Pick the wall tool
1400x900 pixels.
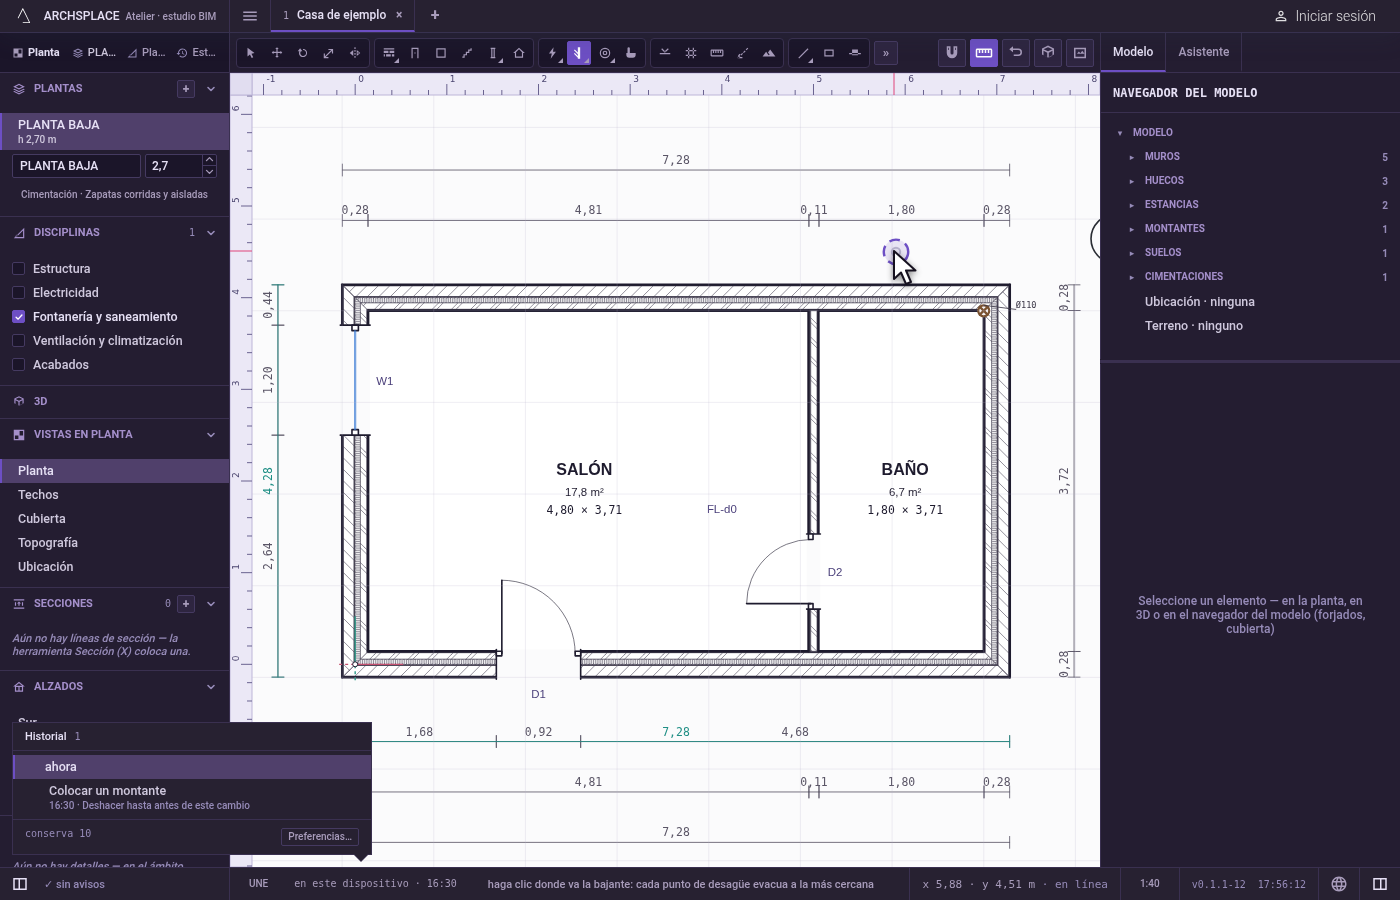coord(389,53)
